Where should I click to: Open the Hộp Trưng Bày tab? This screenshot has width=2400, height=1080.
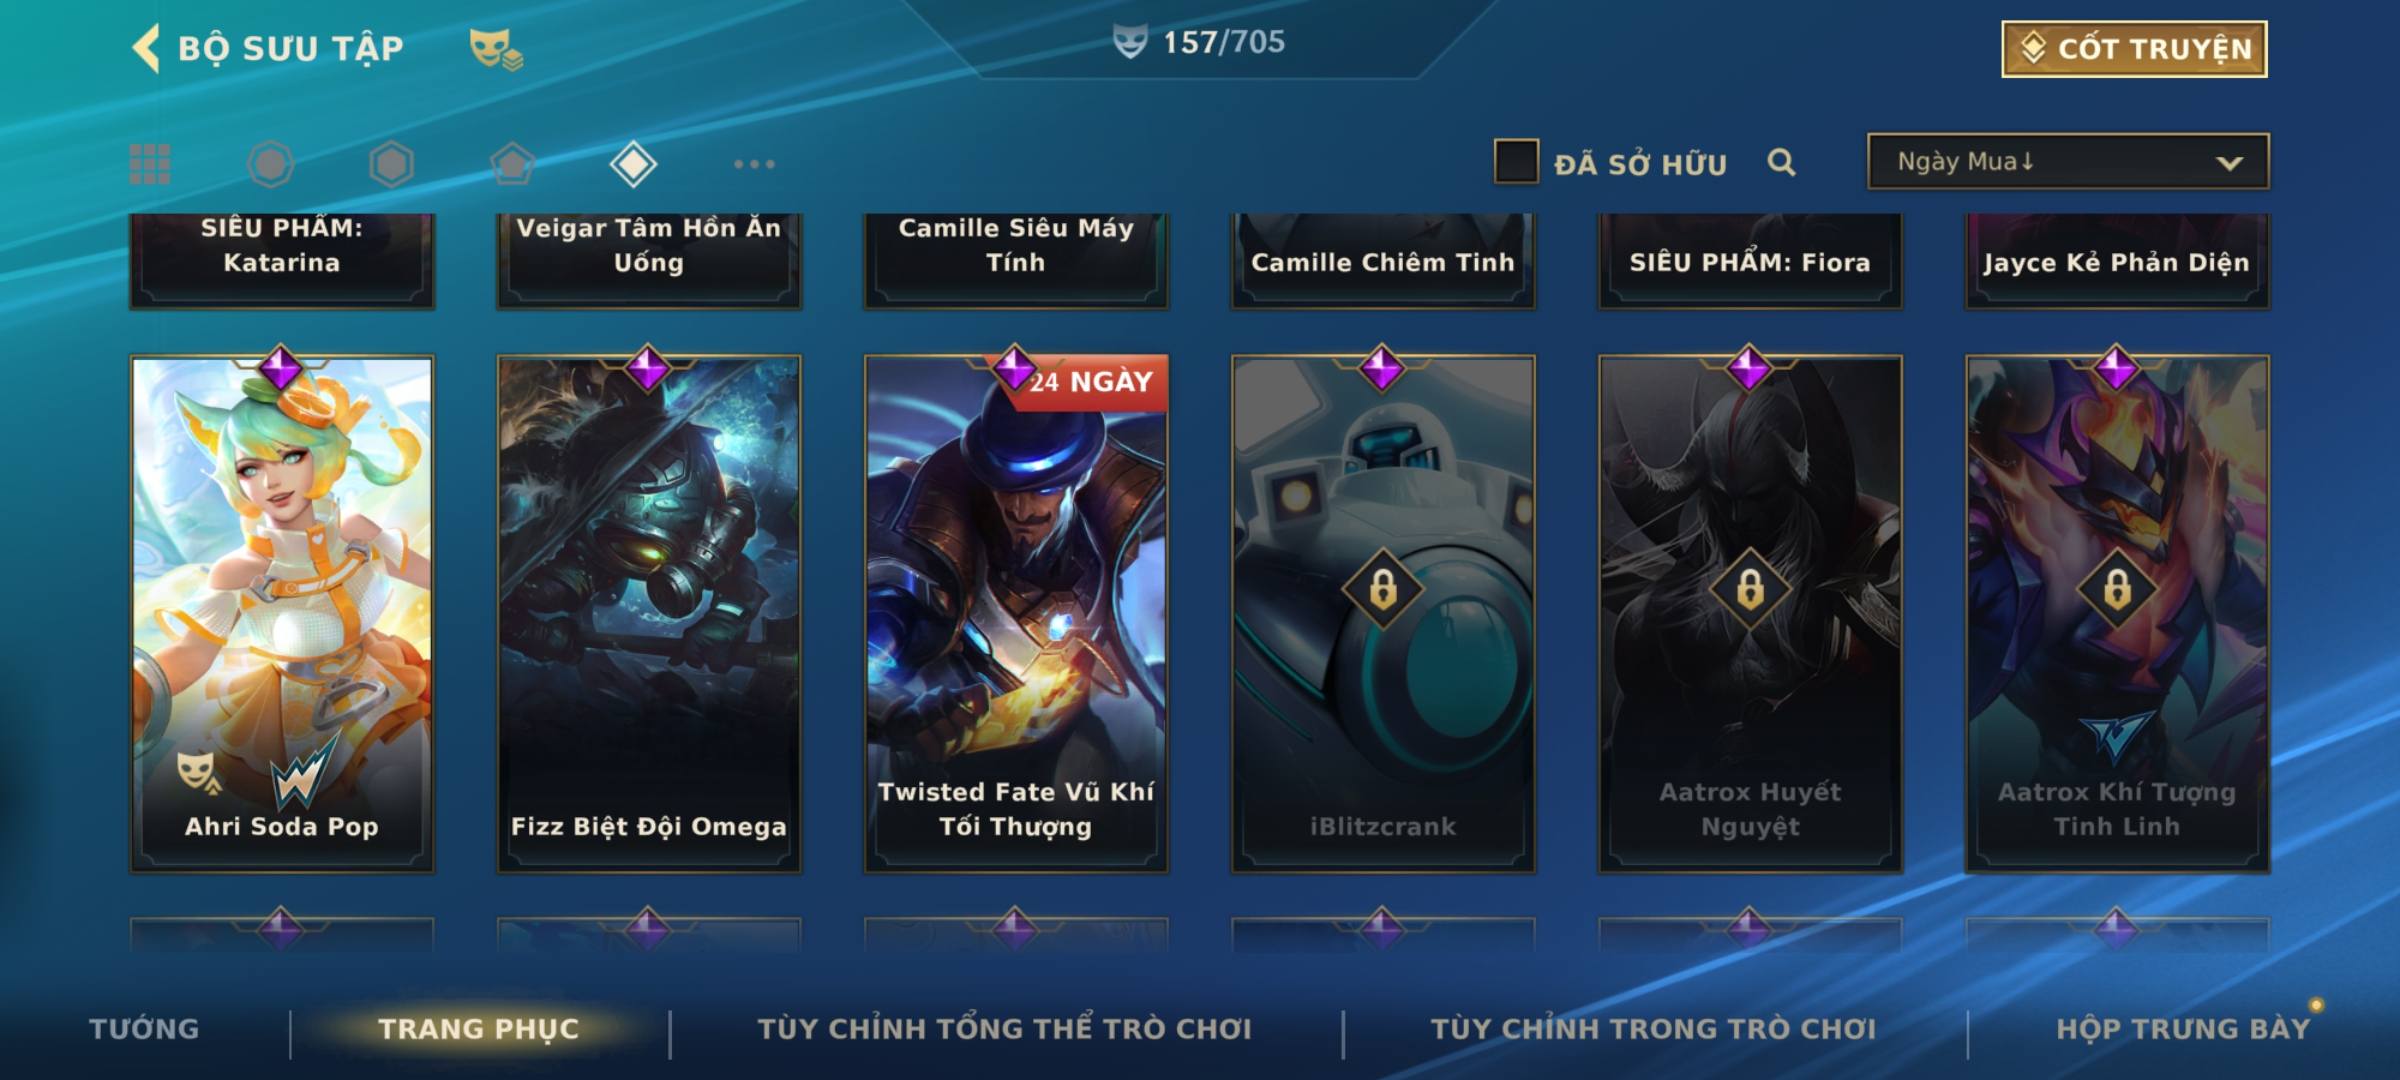tap(2183, 1029)
